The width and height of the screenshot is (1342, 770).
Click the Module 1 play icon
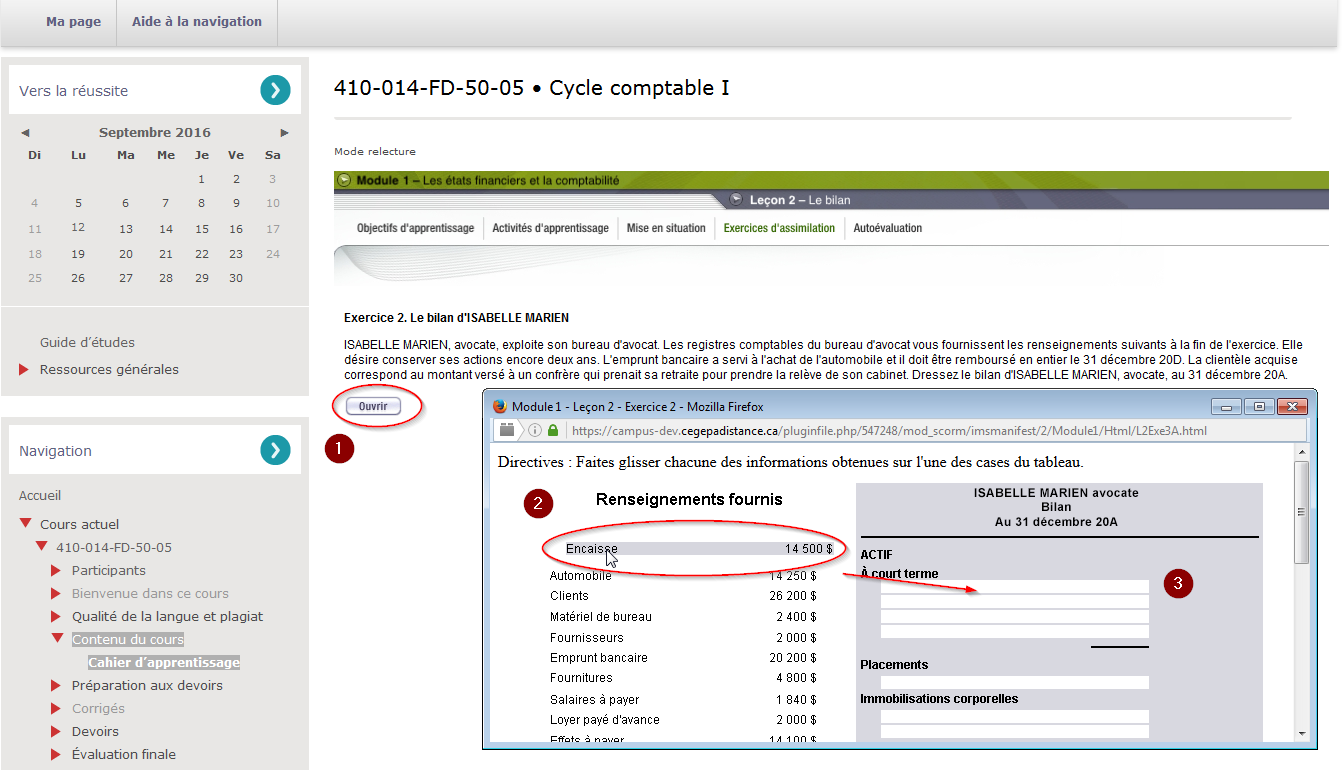345,181
